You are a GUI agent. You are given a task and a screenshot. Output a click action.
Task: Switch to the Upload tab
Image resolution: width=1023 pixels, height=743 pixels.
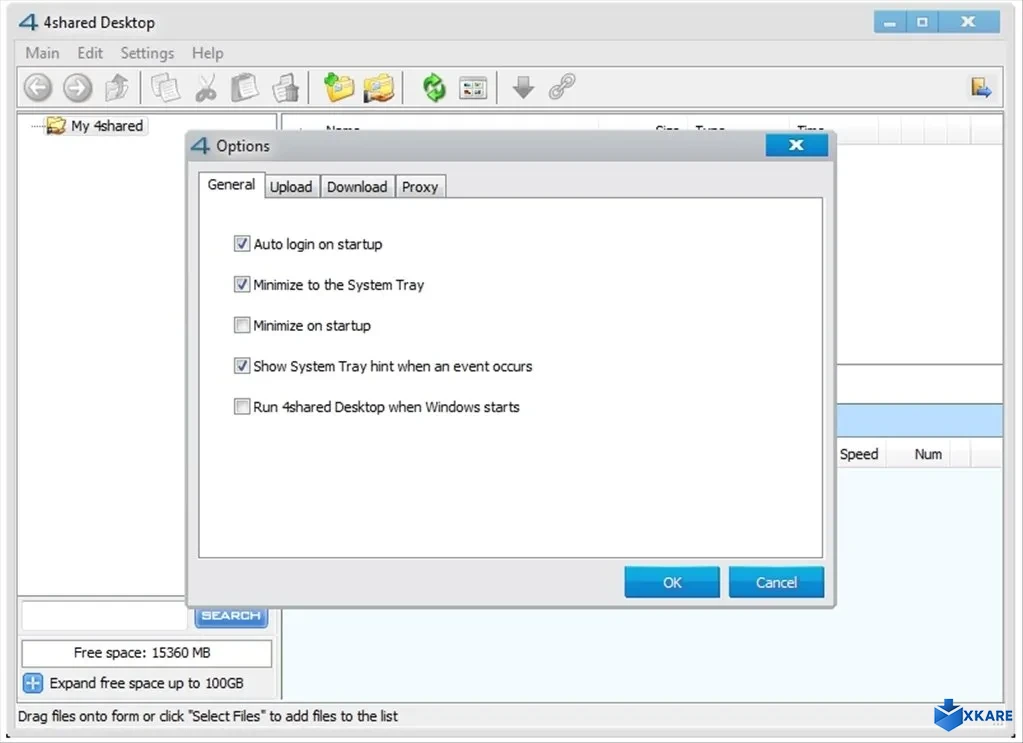tap(291, 187)
